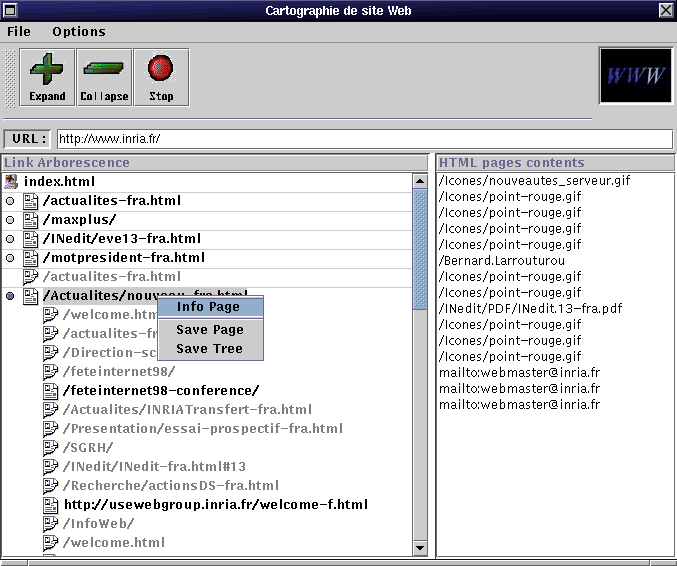Viewport: 677px width, 566px height.
Task: Click the index.html root page icon
Action: pyautogui.click(x=12, y=182)
